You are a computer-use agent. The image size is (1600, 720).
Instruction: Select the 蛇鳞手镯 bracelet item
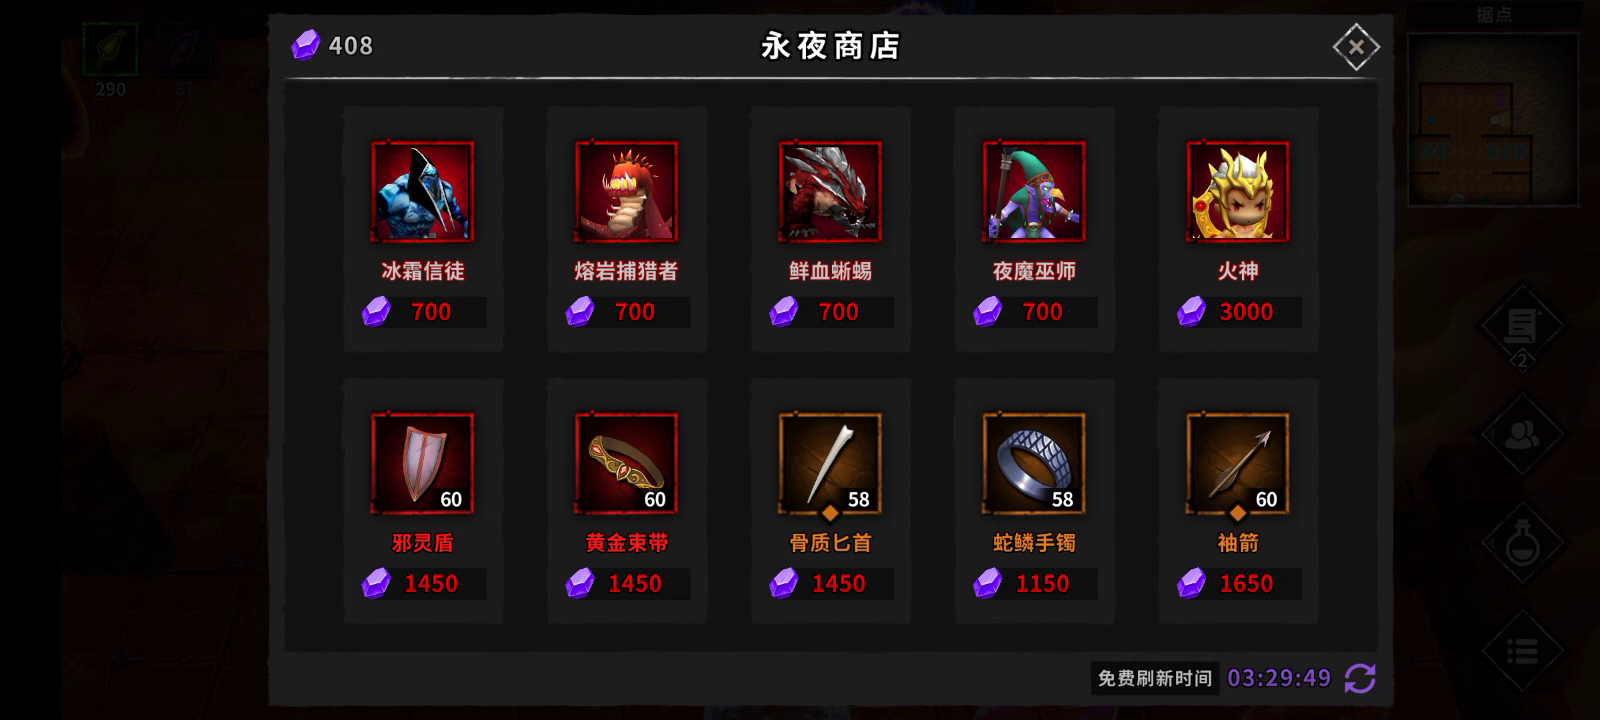(1035, 463)
